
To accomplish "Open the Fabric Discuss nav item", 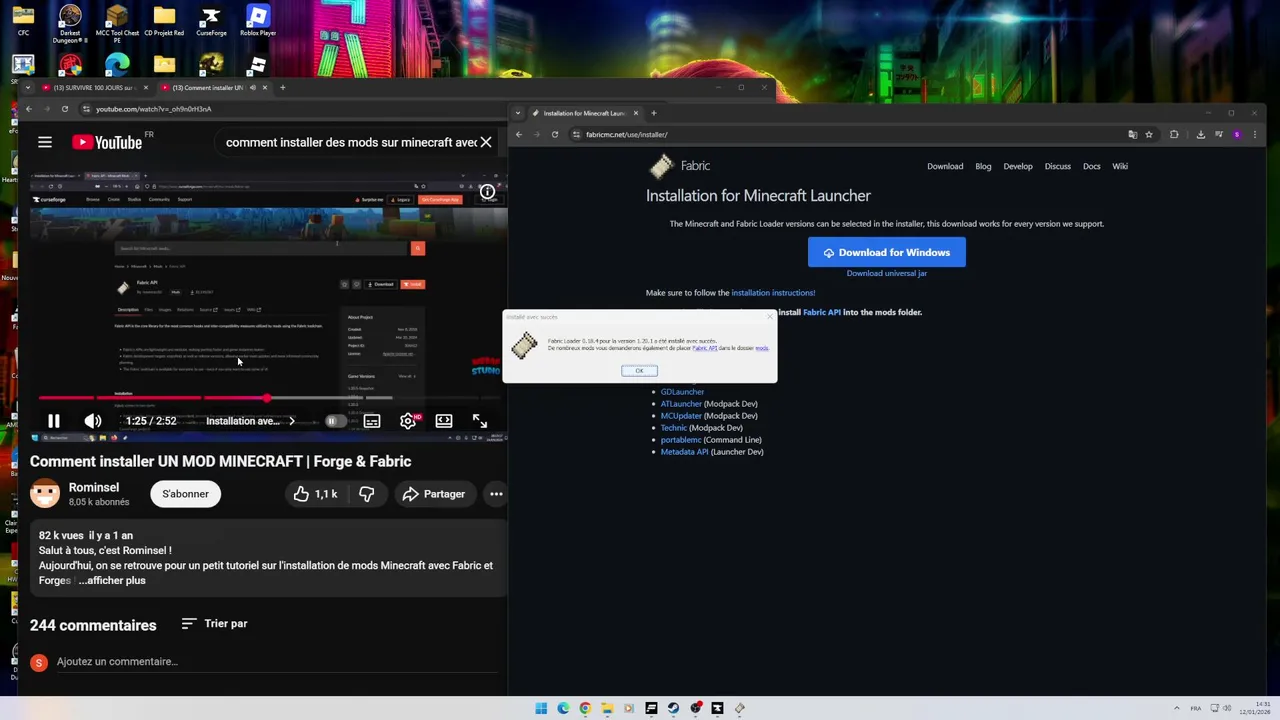I will pos(1058,166).
